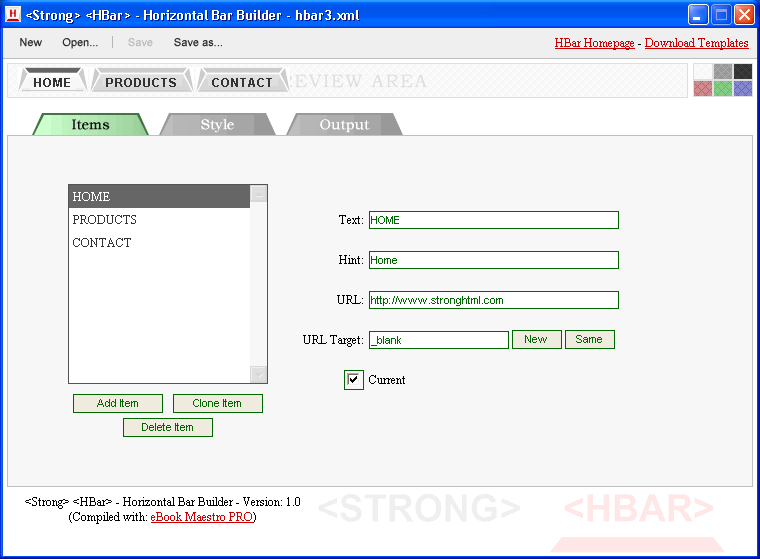Open the Output tab
The width and height of the screenshot is (760, 559).
[x=344, y=125]
